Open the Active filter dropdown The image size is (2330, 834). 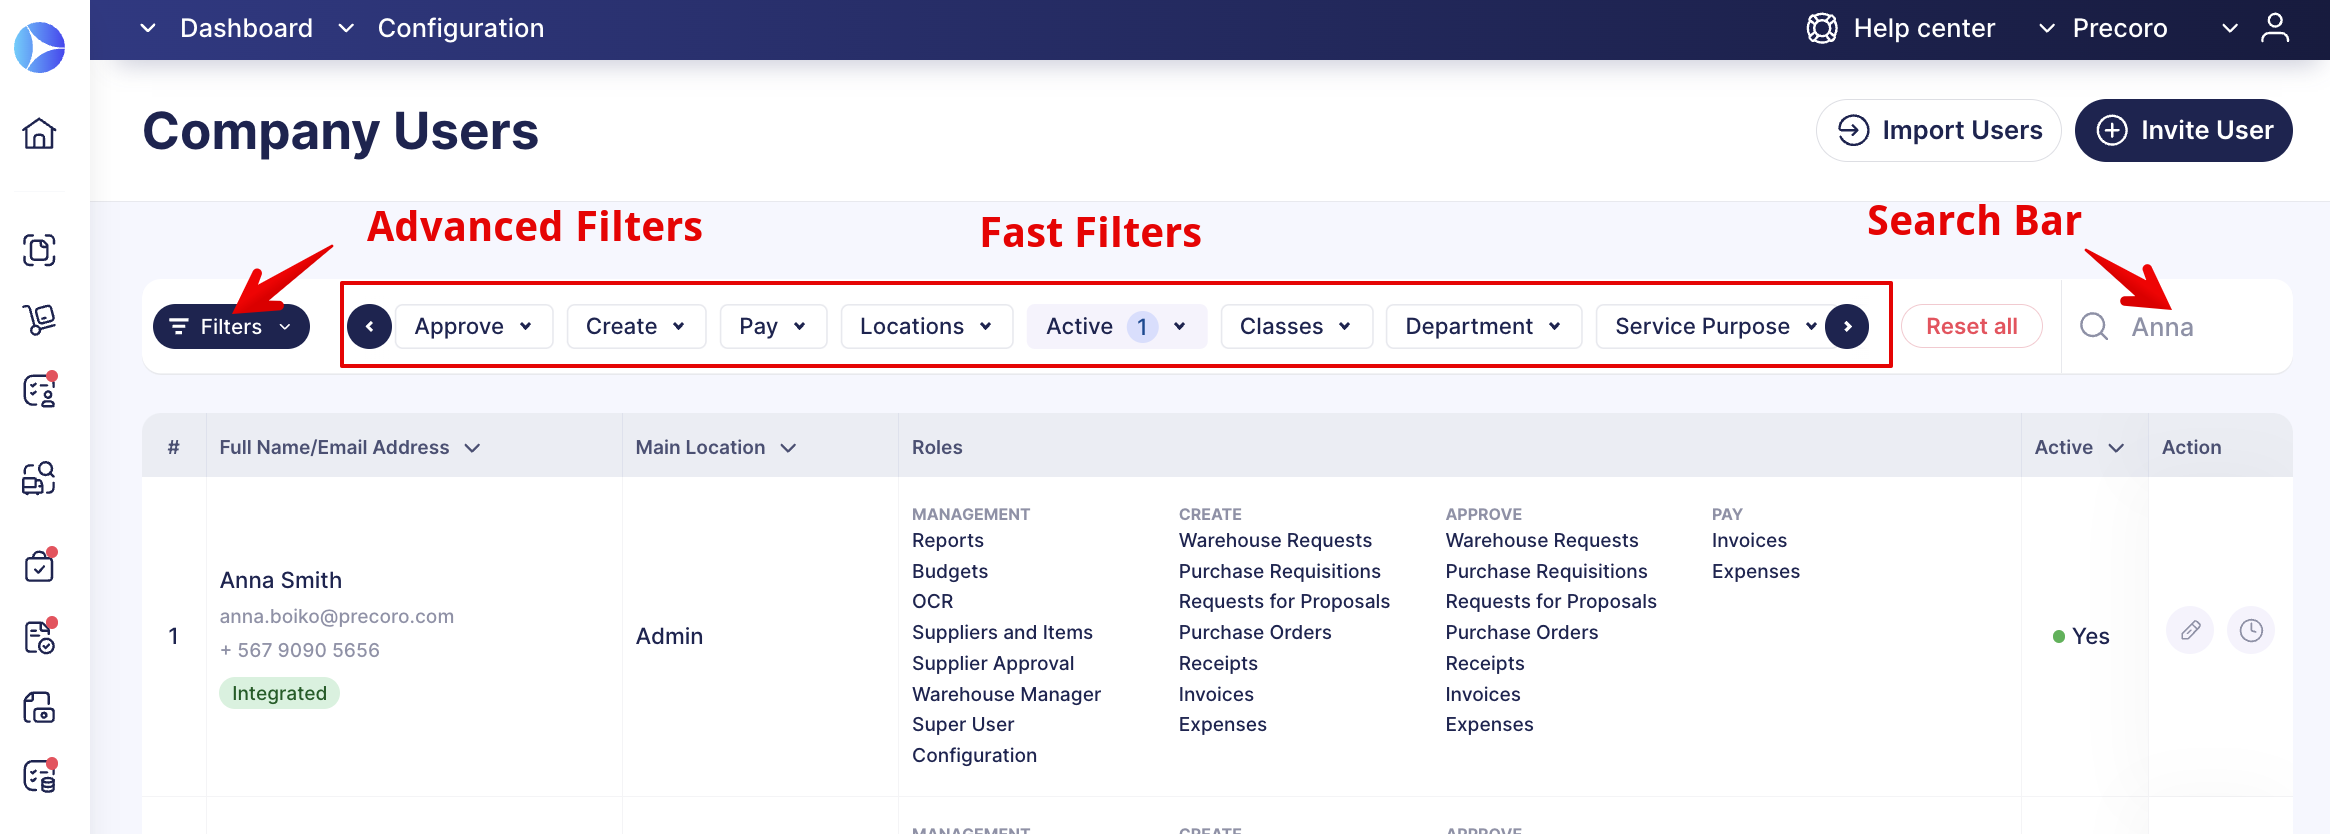coord(1116,327)
